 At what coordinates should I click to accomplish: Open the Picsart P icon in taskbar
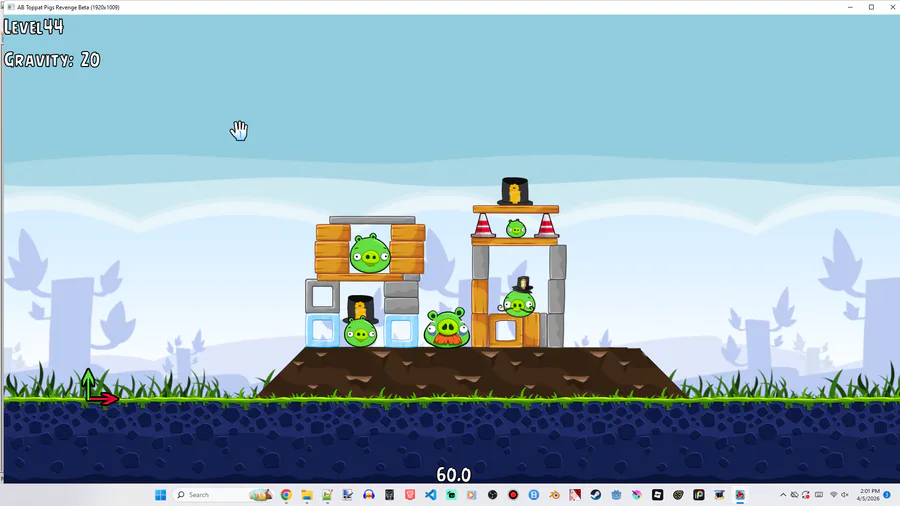pyautogui.click(x=699, y=495)
